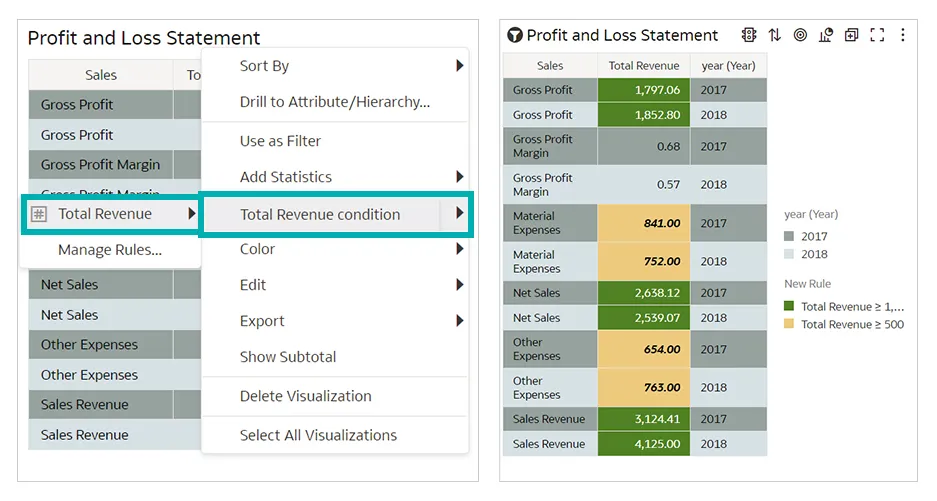Expand the Total Revenue condition arrow
This screenshot has width=937, height=501.
(459, 213)
